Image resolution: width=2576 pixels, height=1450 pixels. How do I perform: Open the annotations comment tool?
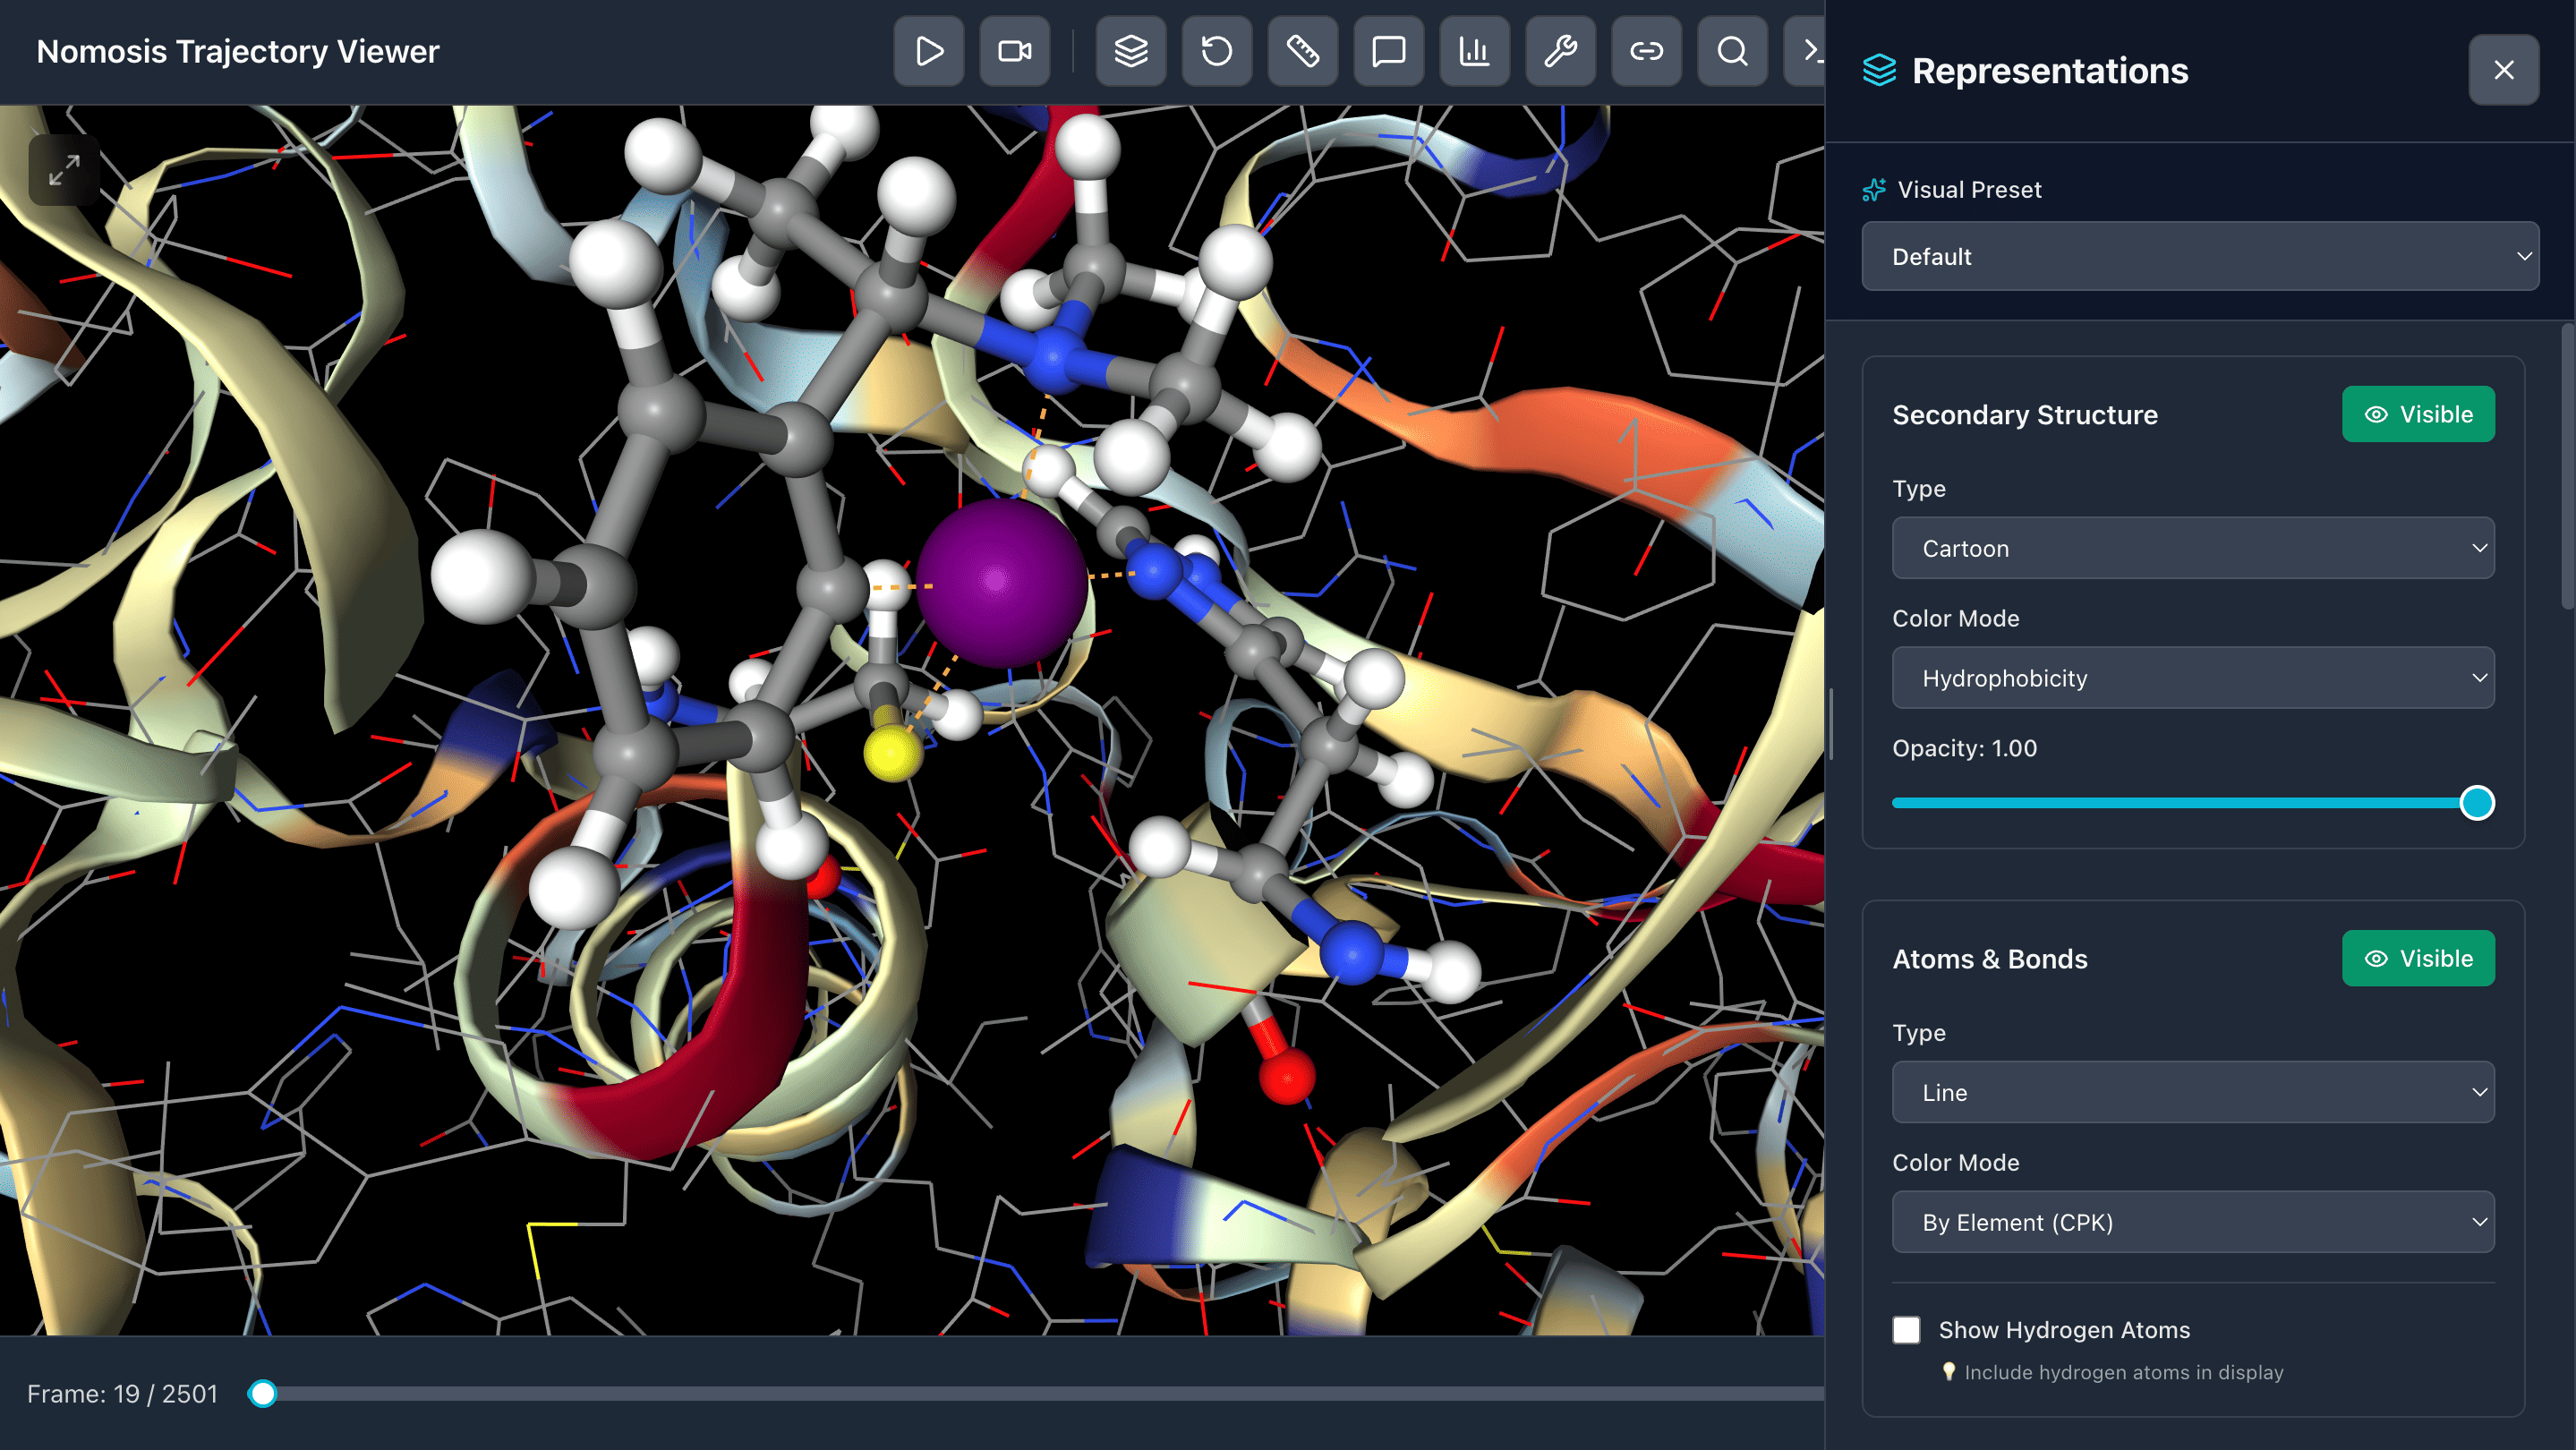tap(1388, 51)
